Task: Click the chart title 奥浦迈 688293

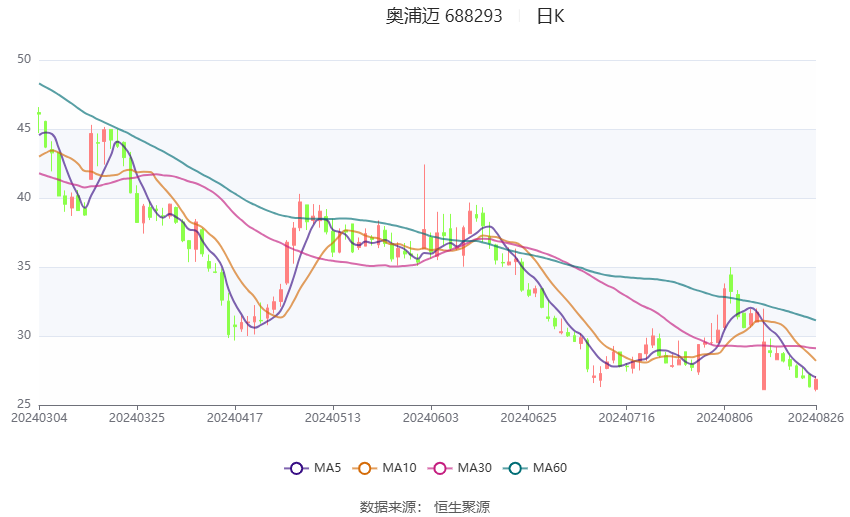Action: point(444,16)
